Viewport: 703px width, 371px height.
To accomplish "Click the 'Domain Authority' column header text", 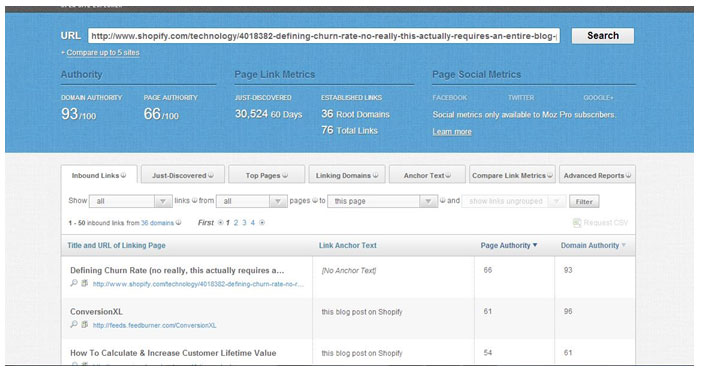I will (x=590, y=245).
